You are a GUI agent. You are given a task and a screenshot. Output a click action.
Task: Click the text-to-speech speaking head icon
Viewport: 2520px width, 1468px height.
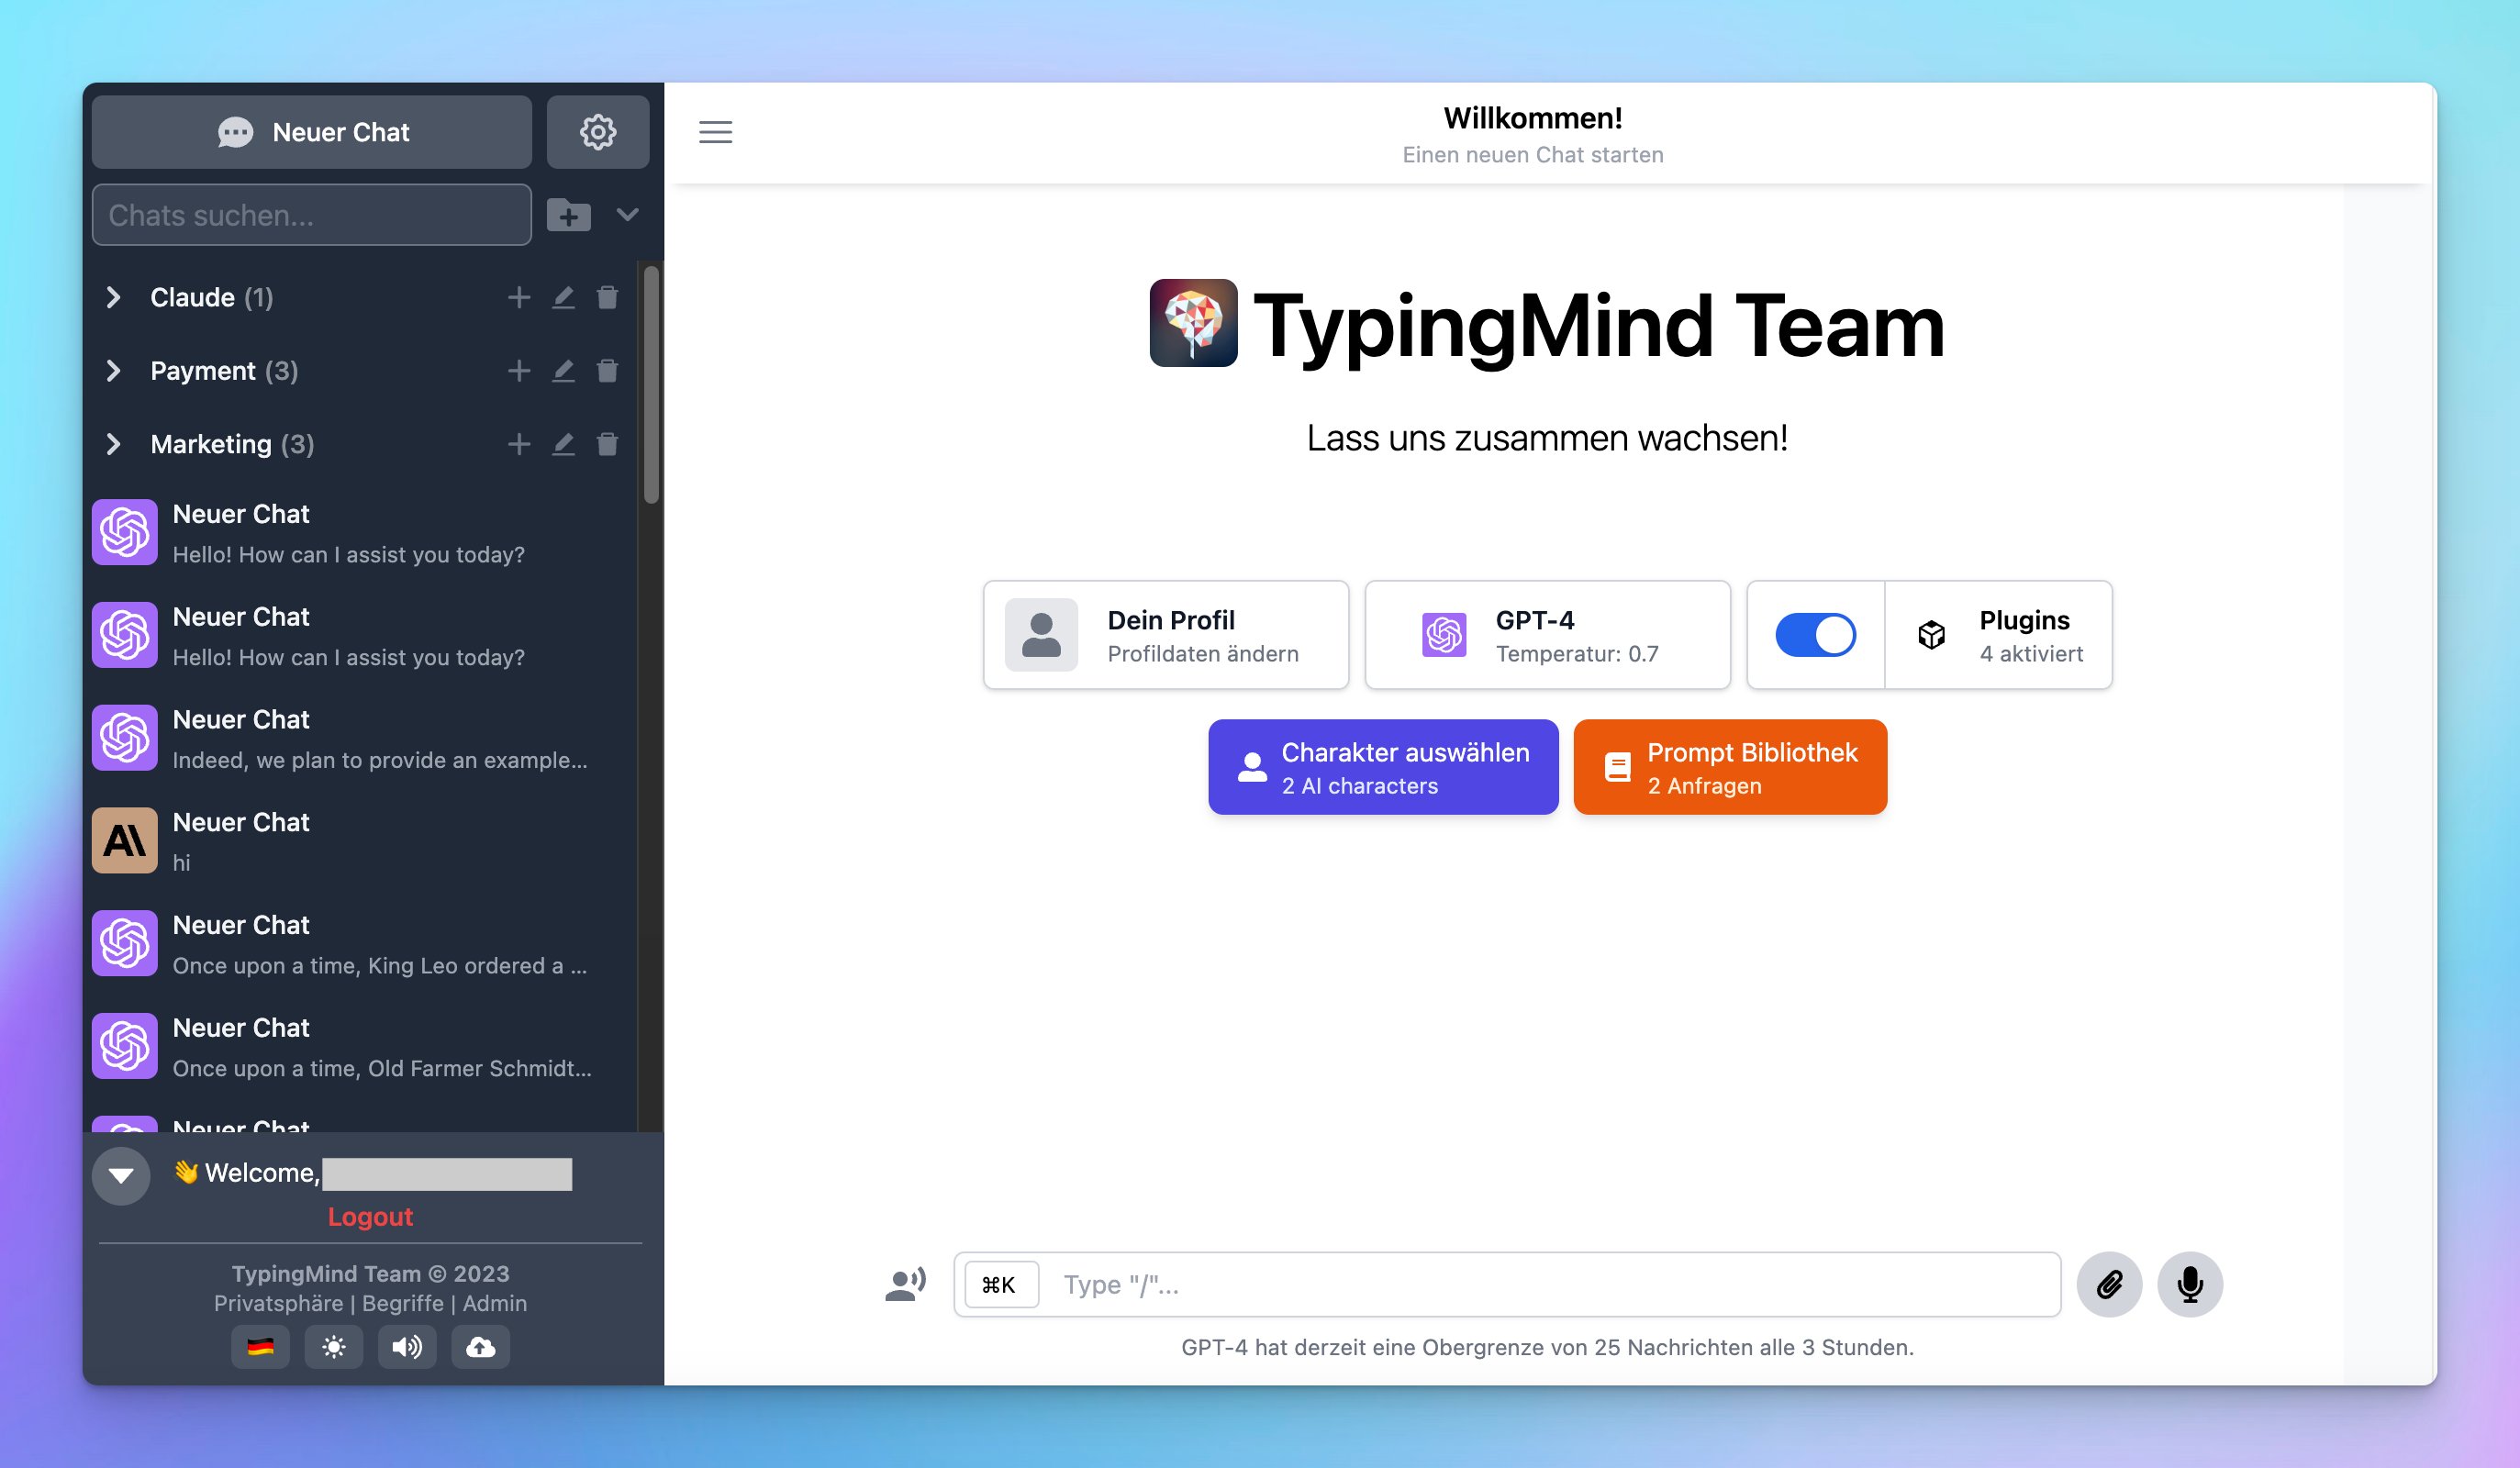tap(905, 1284)
